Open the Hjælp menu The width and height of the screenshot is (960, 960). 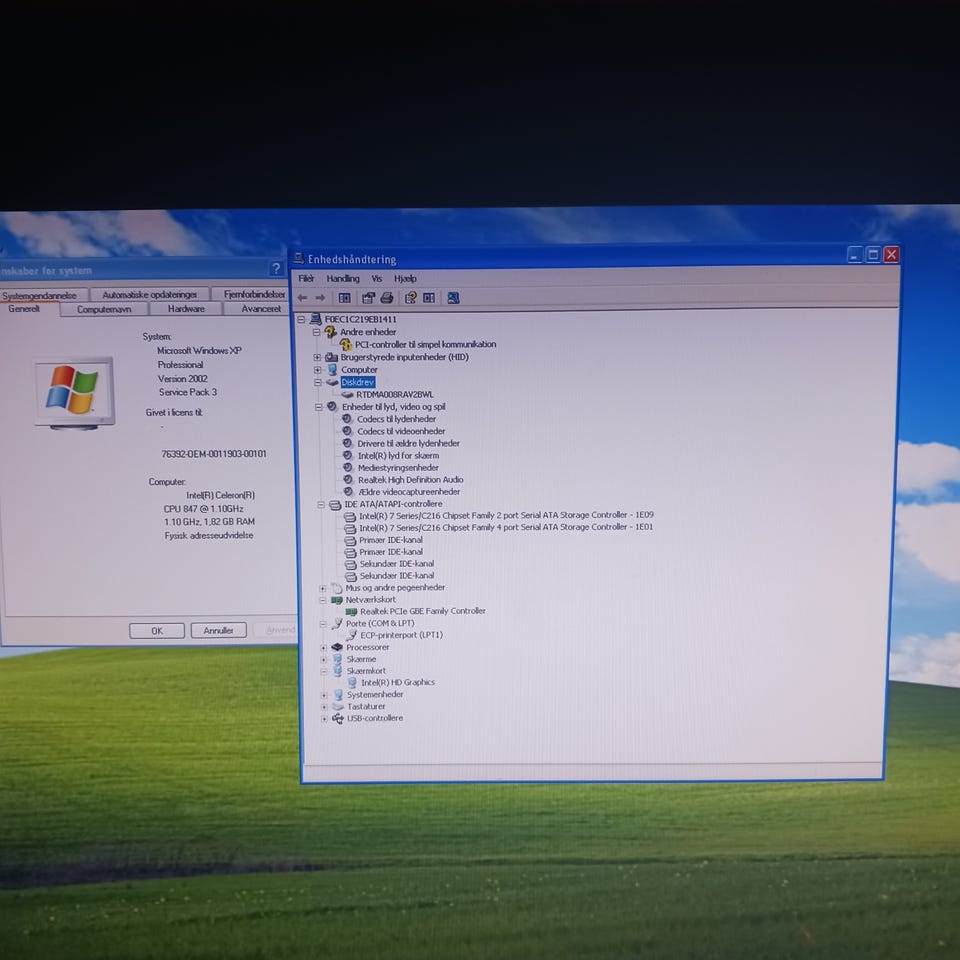coord(405,279)
